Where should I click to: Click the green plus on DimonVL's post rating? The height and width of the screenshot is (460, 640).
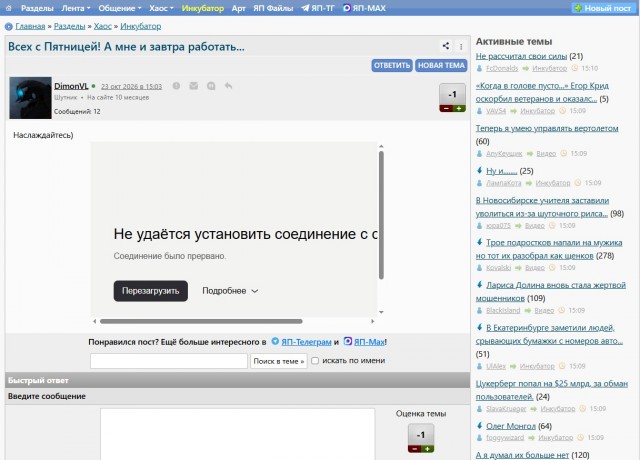(459, 109)
